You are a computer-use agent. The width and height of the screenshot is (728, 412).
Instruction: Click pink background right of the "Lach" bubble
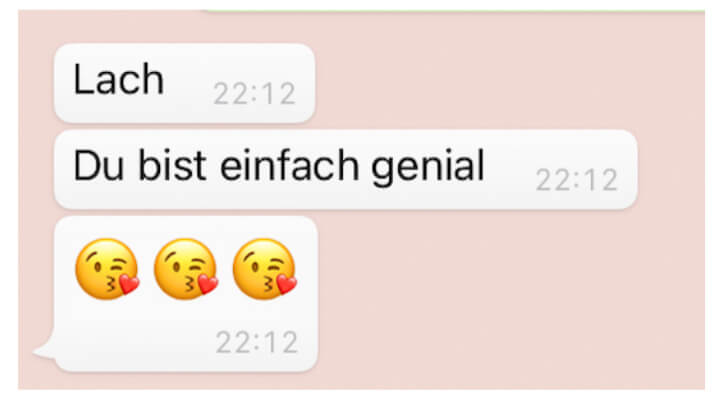[511, 79]
